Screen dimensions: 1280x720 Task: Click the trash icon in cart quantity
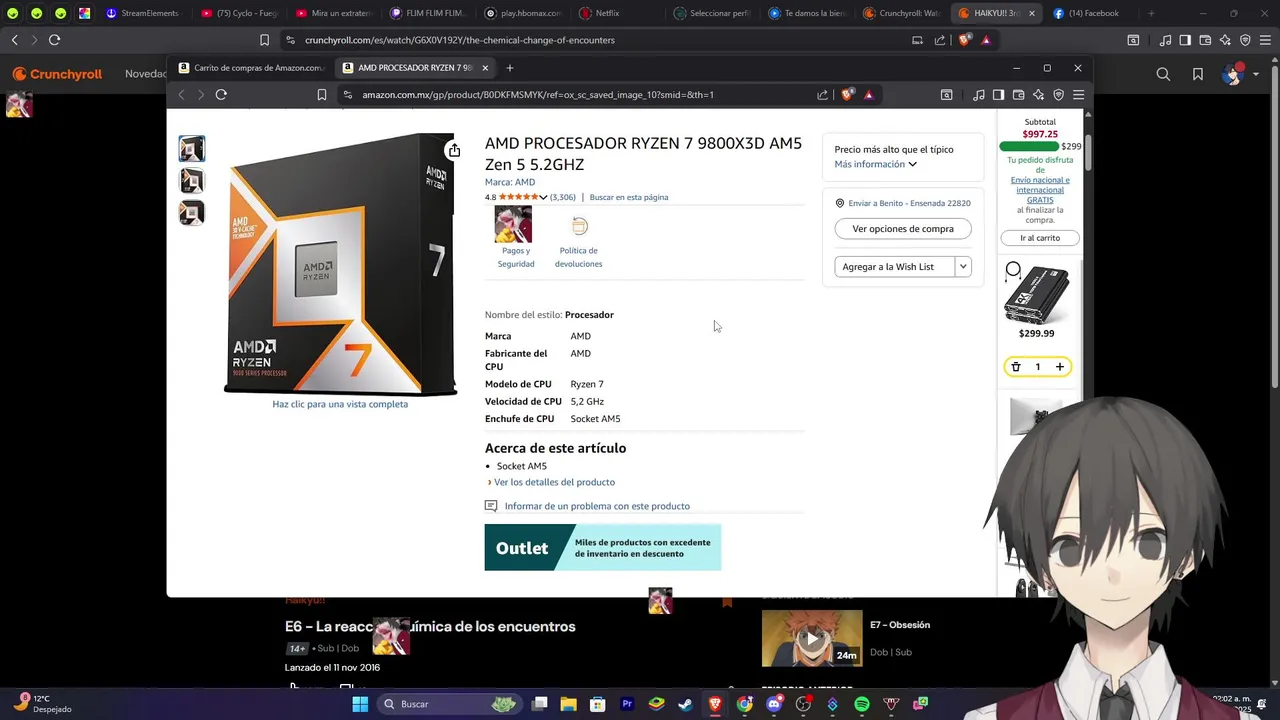click(x=1016, y=367)
